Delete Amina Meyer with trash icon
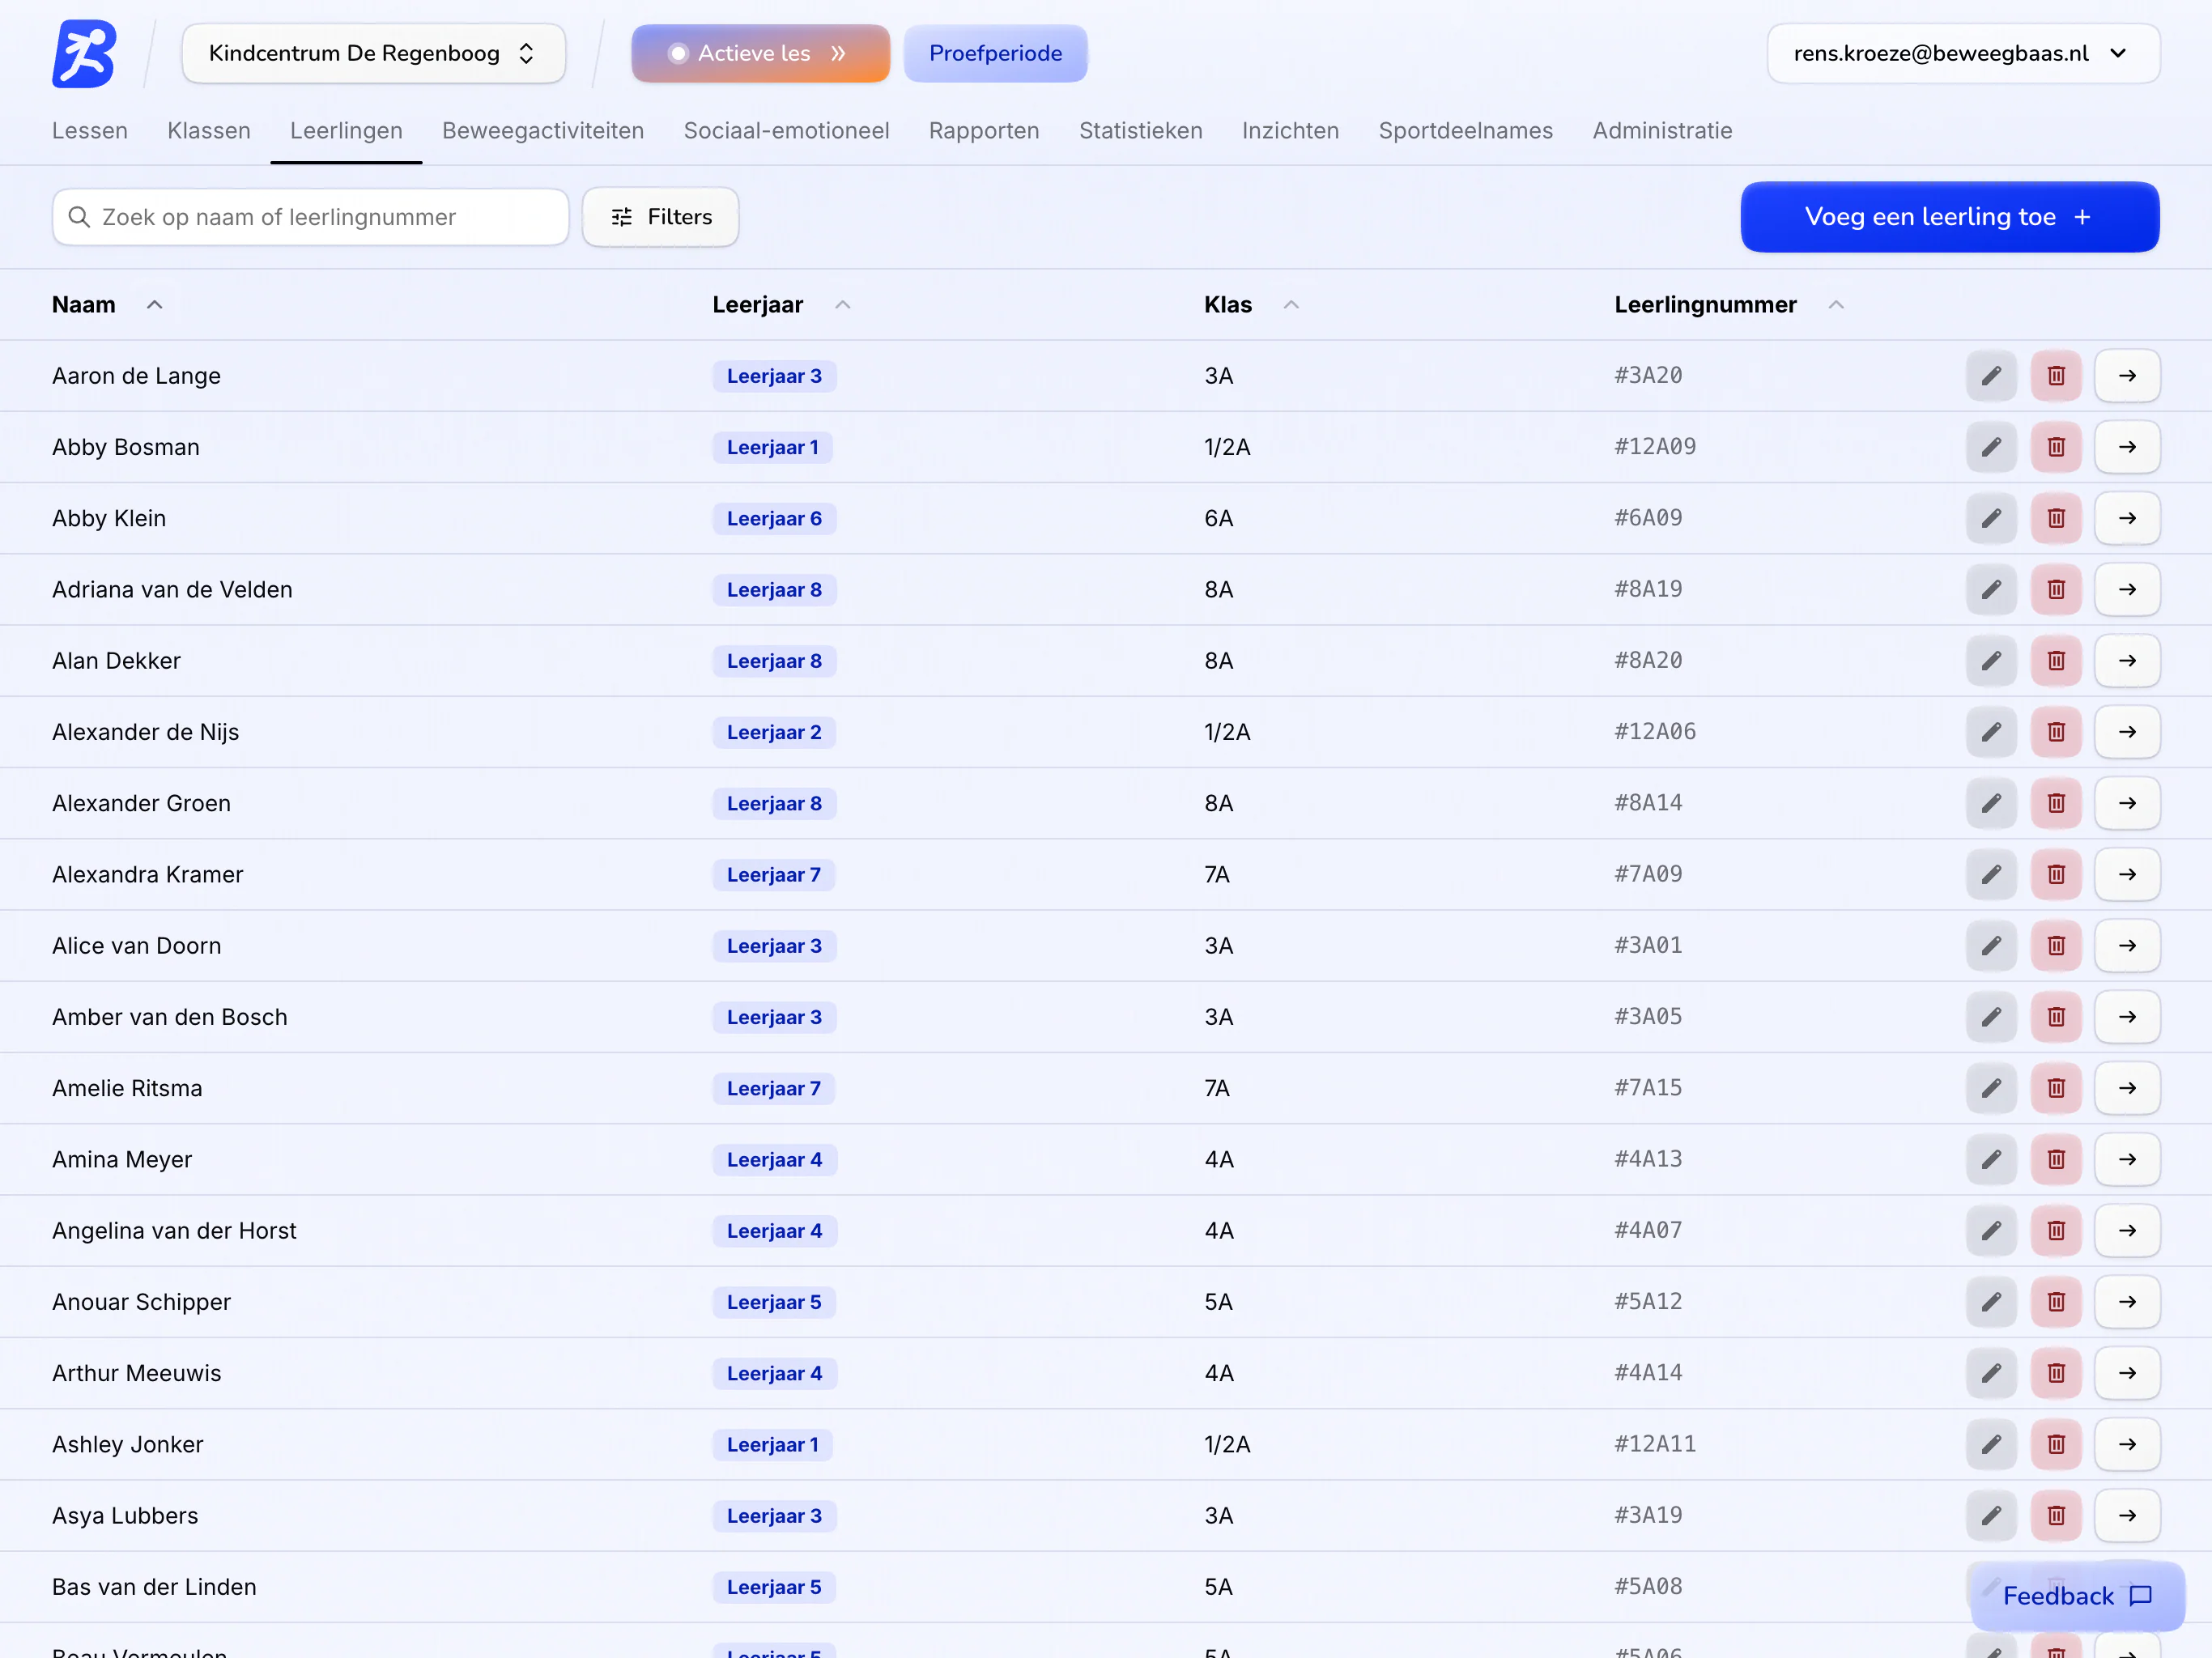The width and height of the screenshot is (2212, 1658). (x=2056, y=1159)
